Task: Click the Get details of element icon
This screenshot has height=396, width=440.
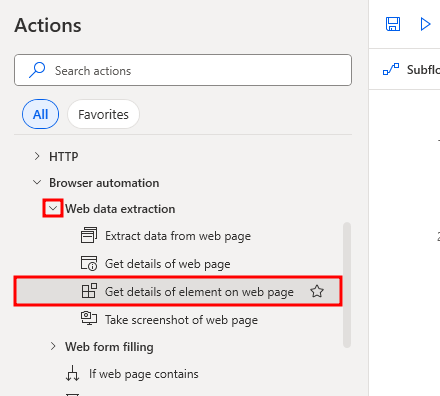Action: (x=89, y=291)
